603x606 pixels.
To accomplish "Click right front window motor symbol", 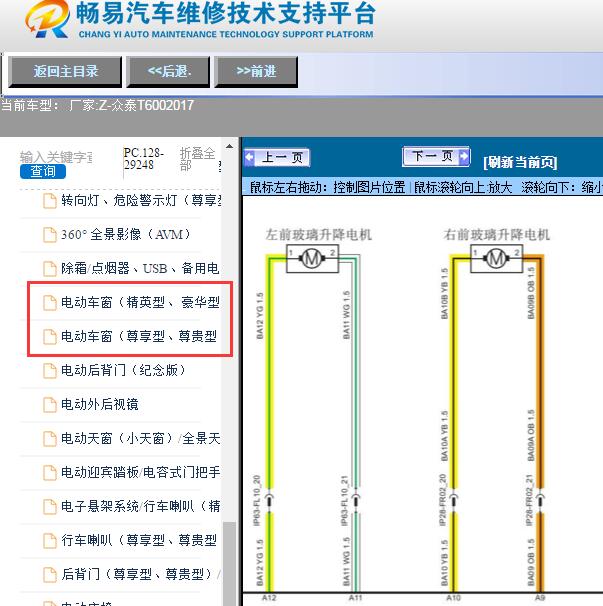I will [496, 259].
